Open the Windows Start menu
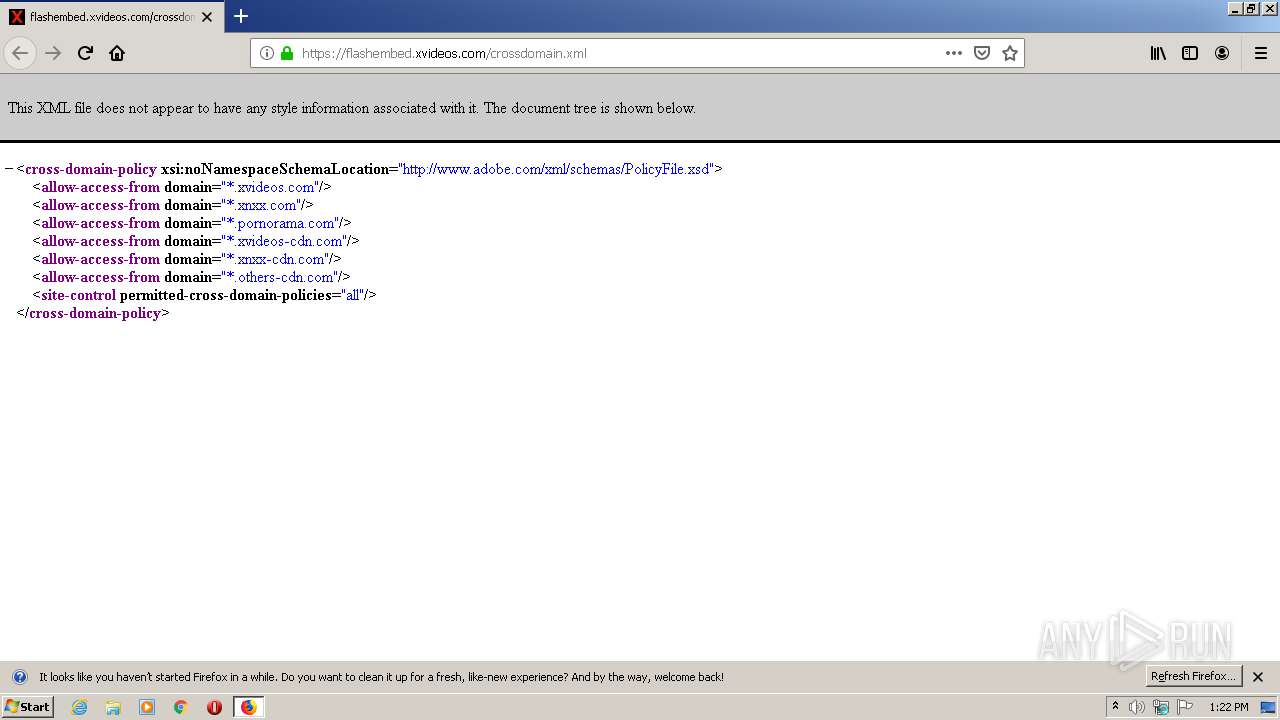The height and width of the screenshot is (720, 1280). click(x=27, y=707)
